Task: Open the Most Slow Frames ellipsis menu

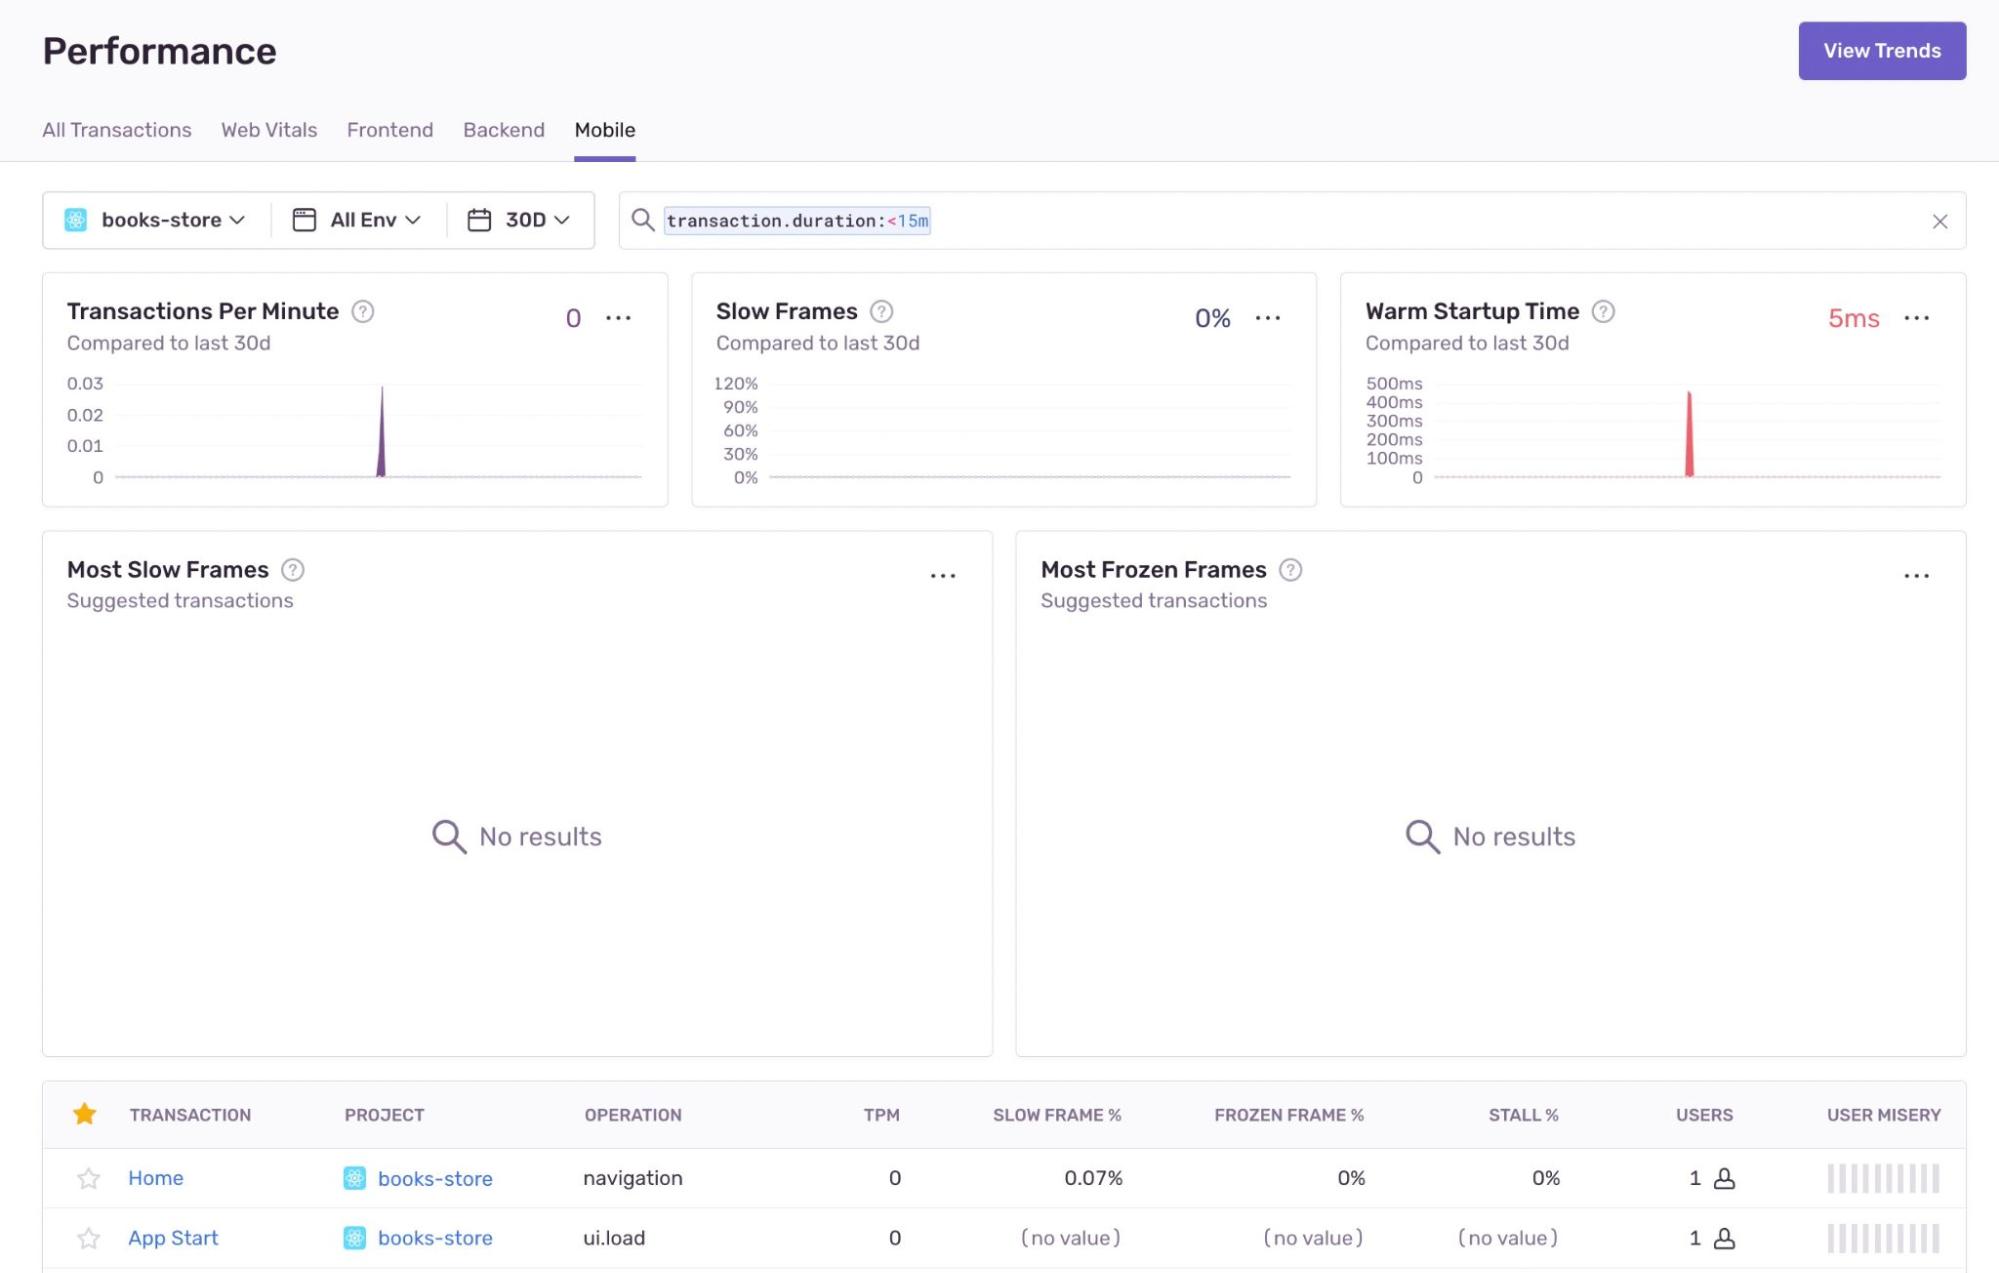Action: (x=943, y=574)
